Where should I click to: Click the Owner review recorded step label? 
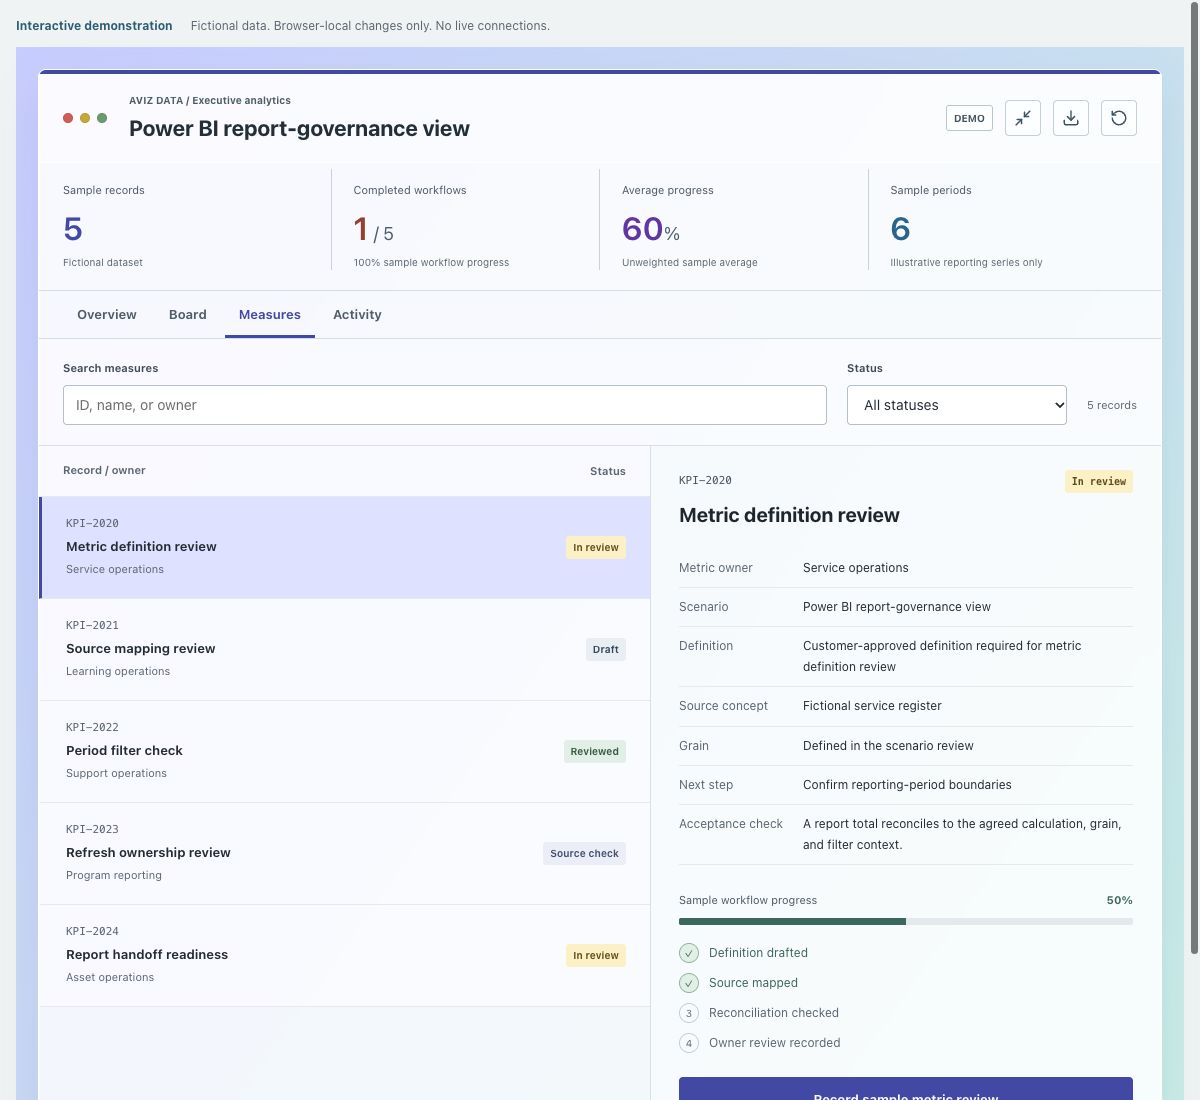pyautogui.click(x=775, y=1043)
